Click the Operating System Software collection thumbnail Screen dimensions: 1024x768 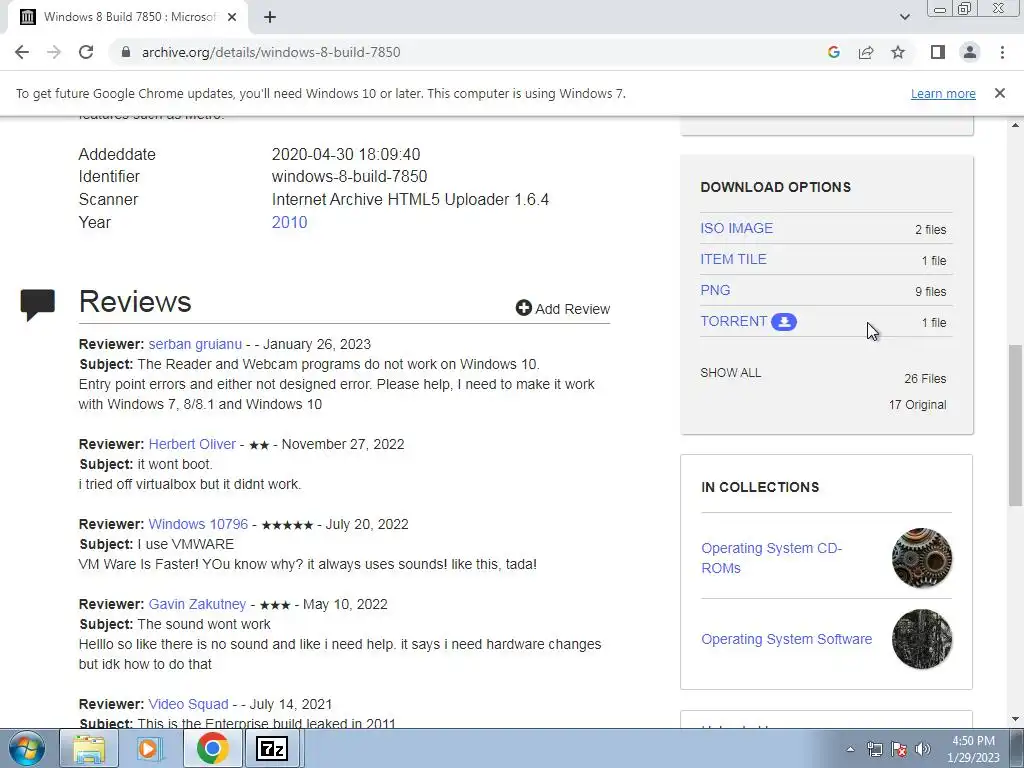922,639
